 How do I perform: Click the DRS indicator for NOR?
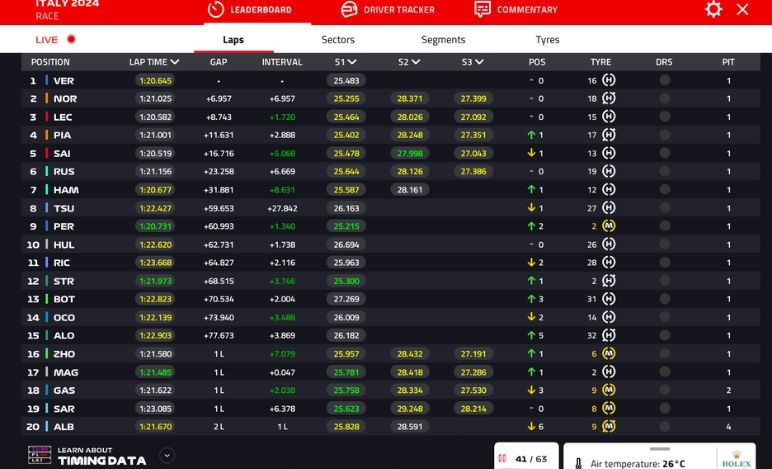(664, 99)
